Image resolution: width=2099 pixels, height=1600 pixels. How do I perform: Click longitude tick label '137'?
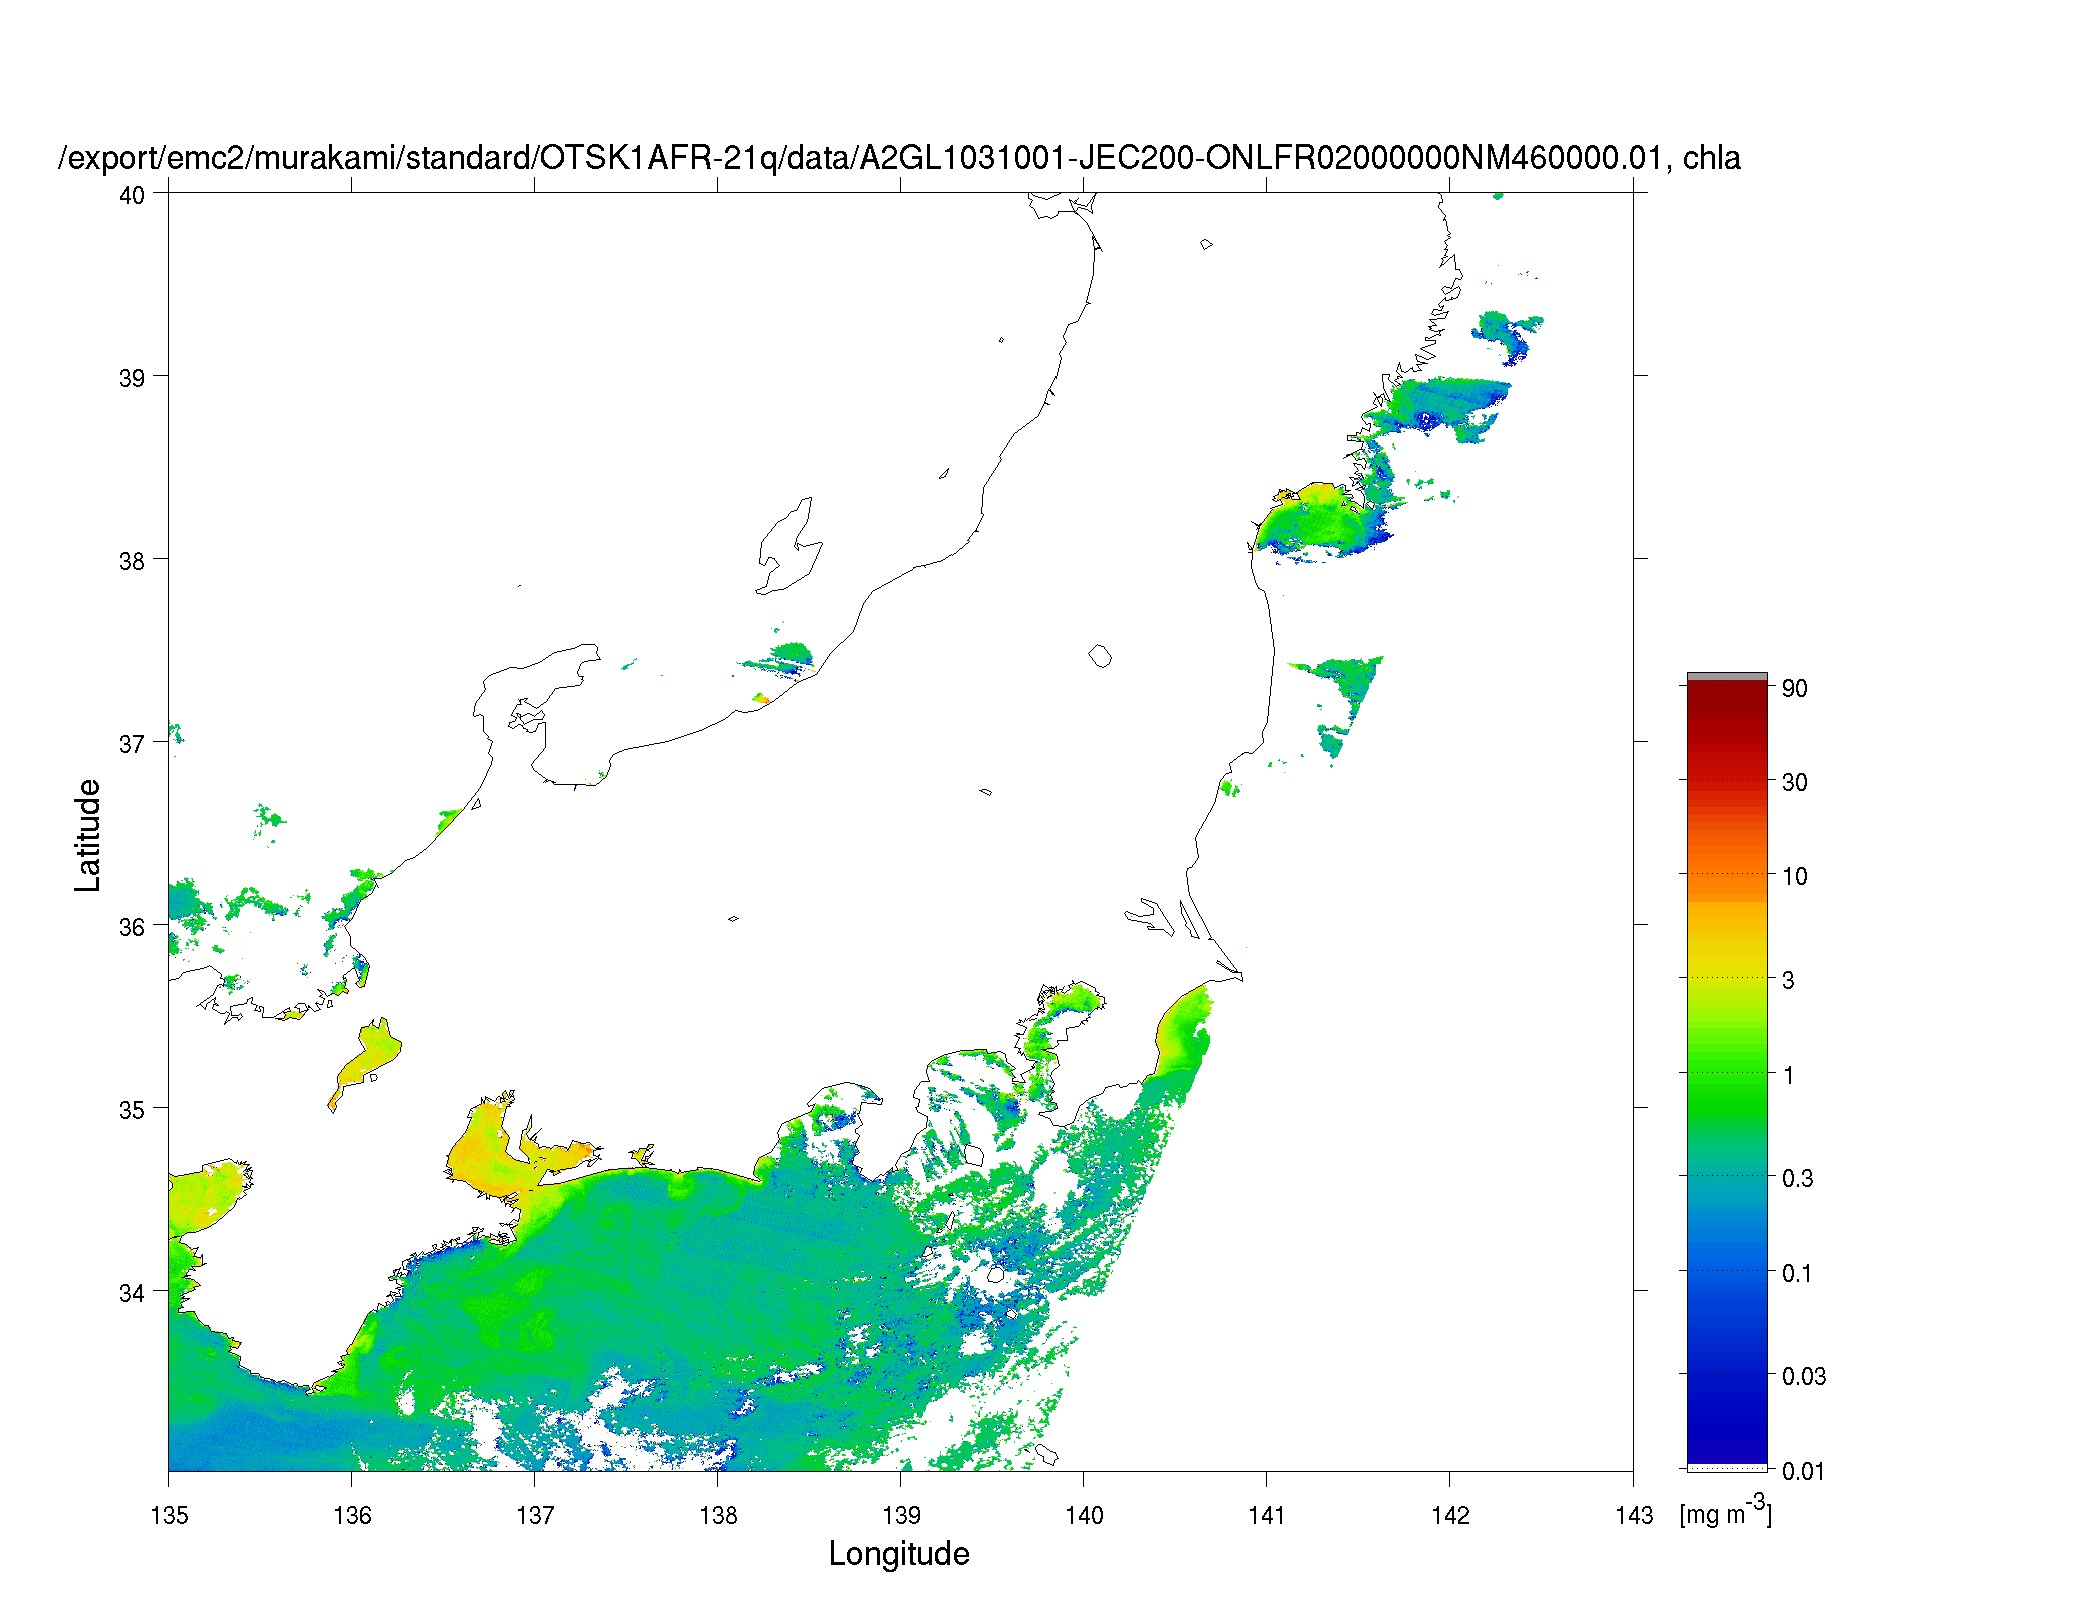click(535, 1514)
